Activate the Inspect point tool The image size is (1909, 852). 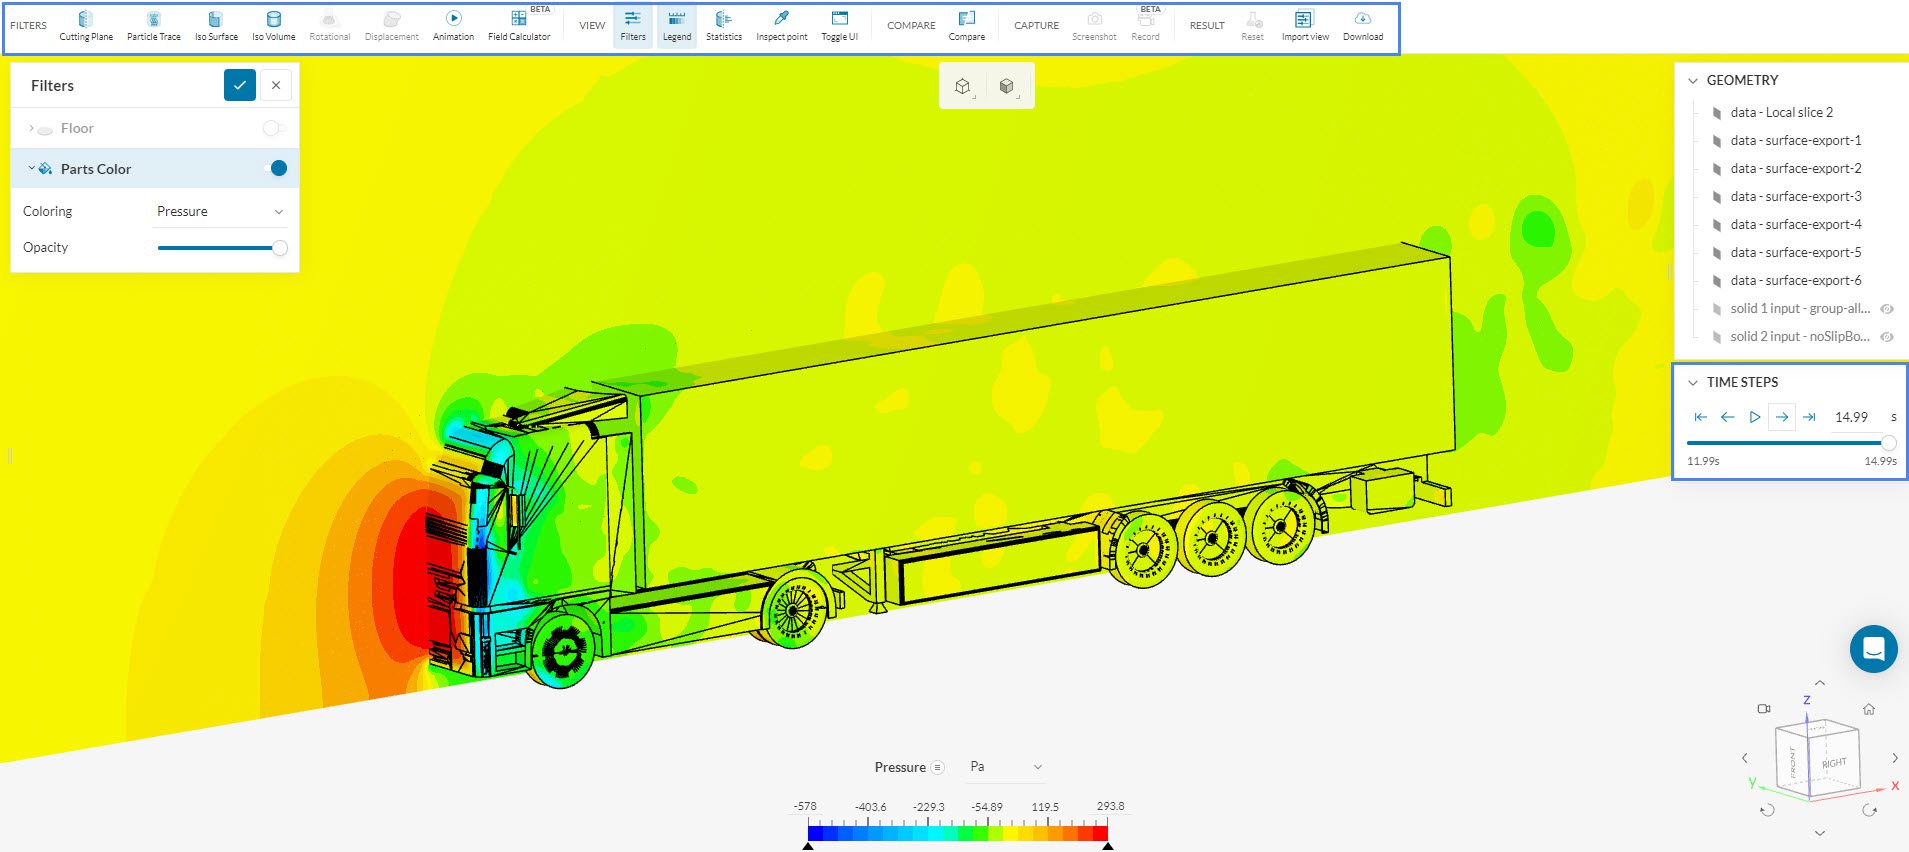click(781, 26)
